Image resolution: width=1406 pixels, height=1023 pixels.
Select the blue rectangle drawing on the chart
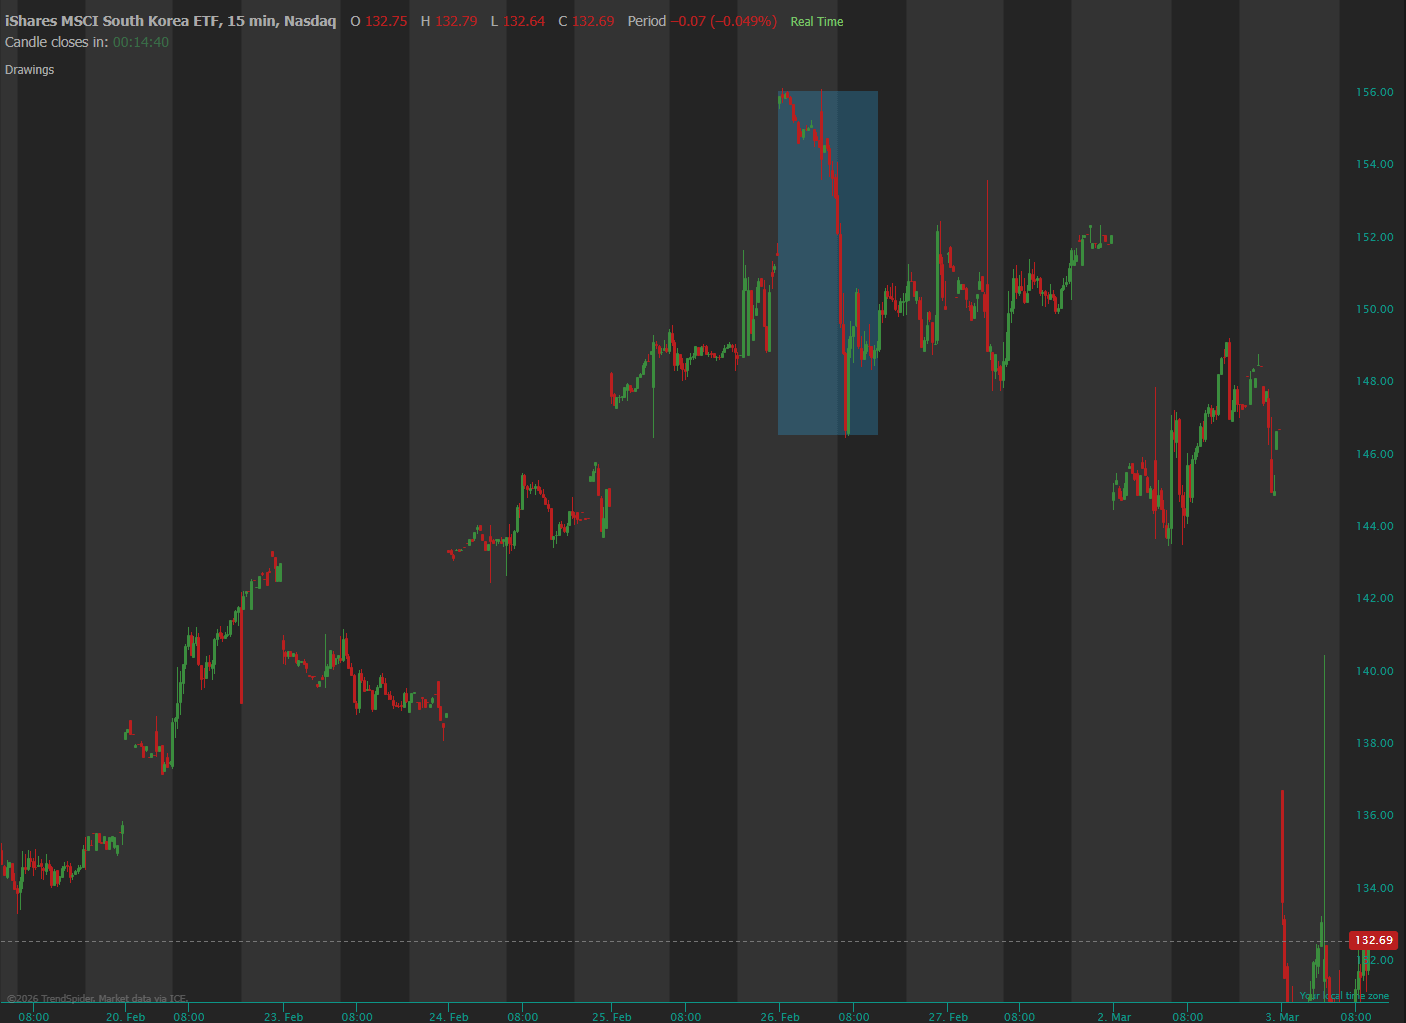coord(828,263)
